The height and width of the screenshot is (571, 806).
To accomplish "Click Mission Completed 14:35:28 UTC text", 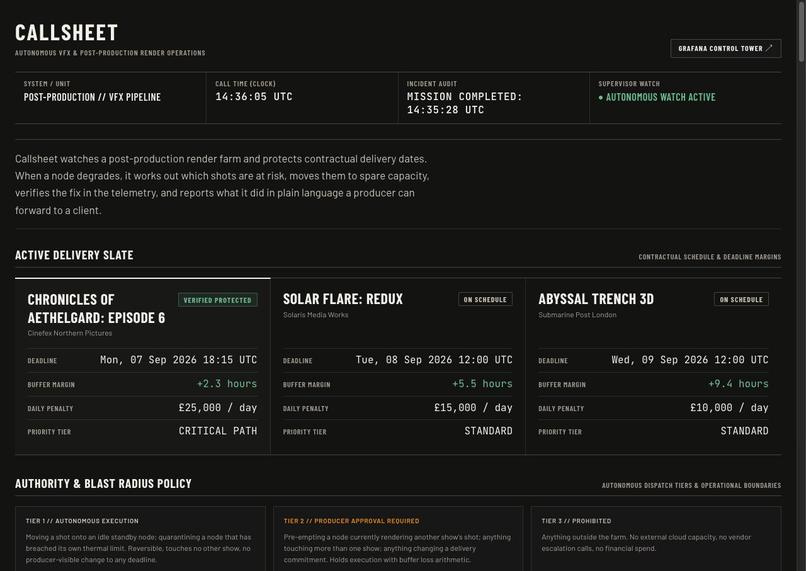I will coord(465,103).
